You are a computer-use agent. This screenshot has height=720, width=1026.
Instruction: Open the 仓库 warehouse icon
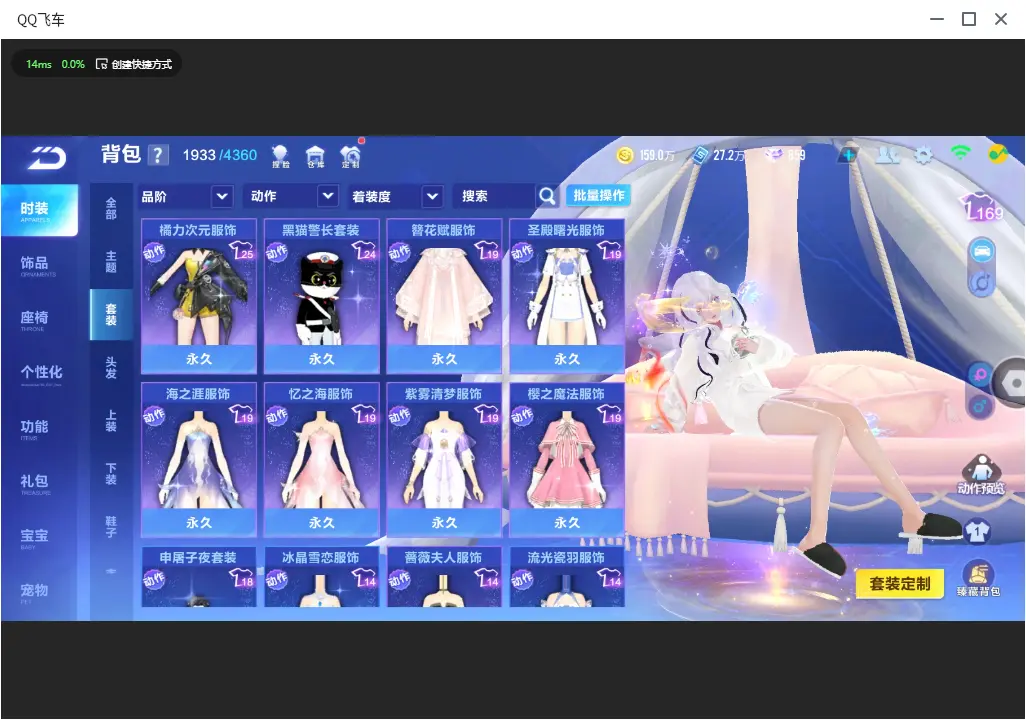[x=315, y=156]
